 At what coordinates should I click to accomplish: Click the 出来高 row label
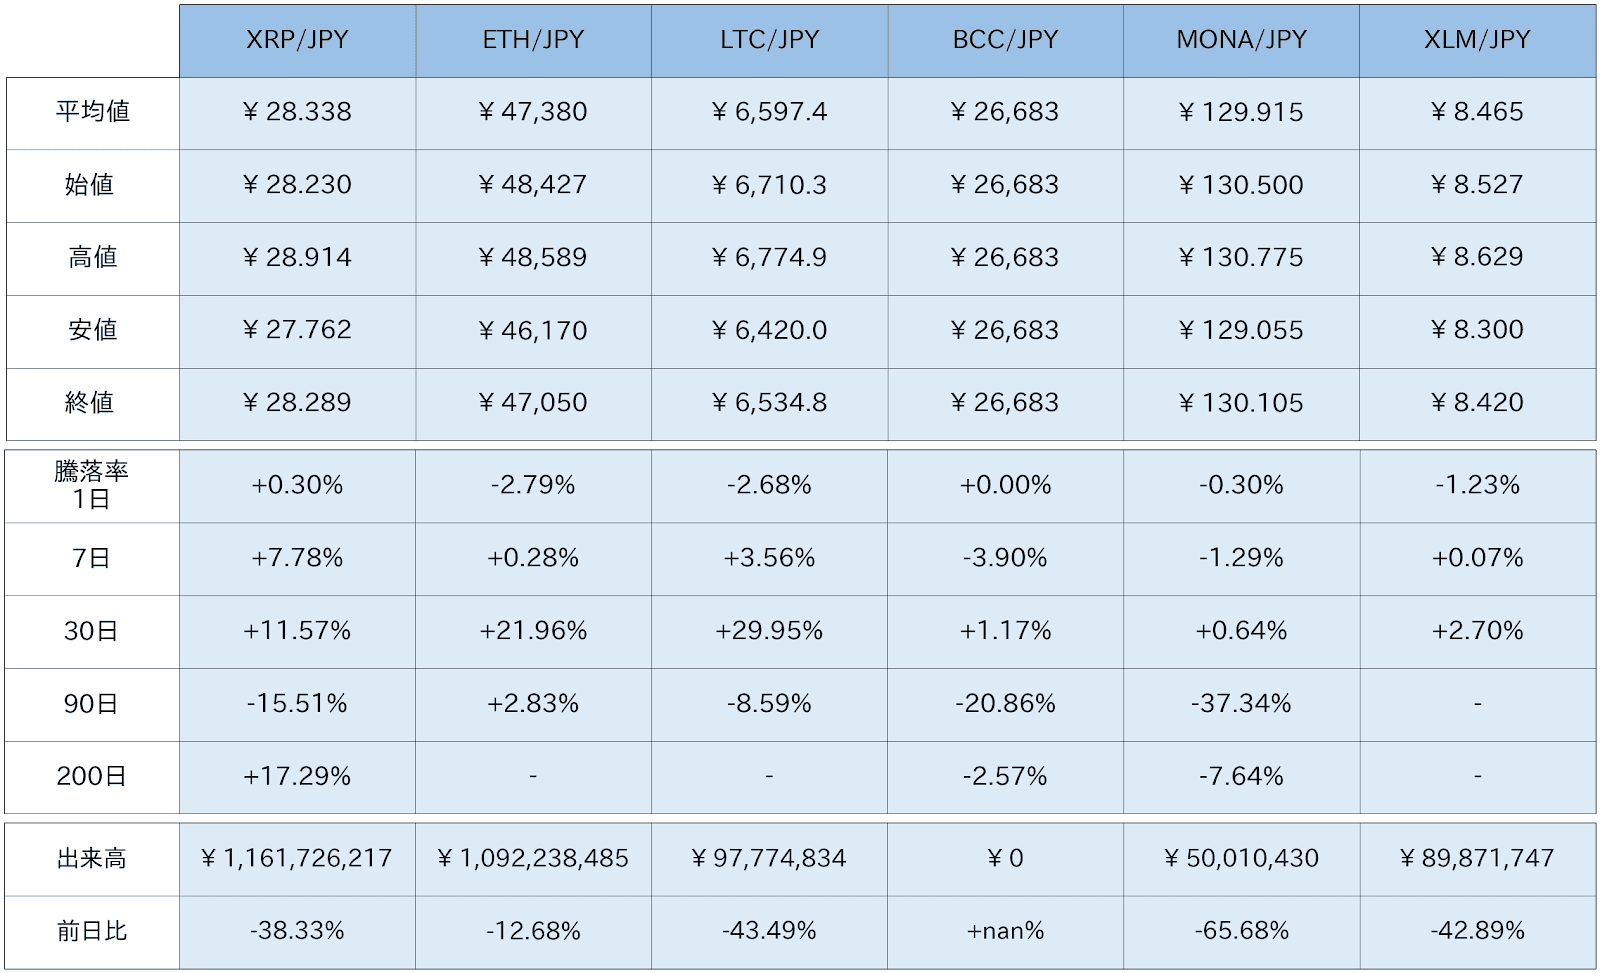coord(92,858)
